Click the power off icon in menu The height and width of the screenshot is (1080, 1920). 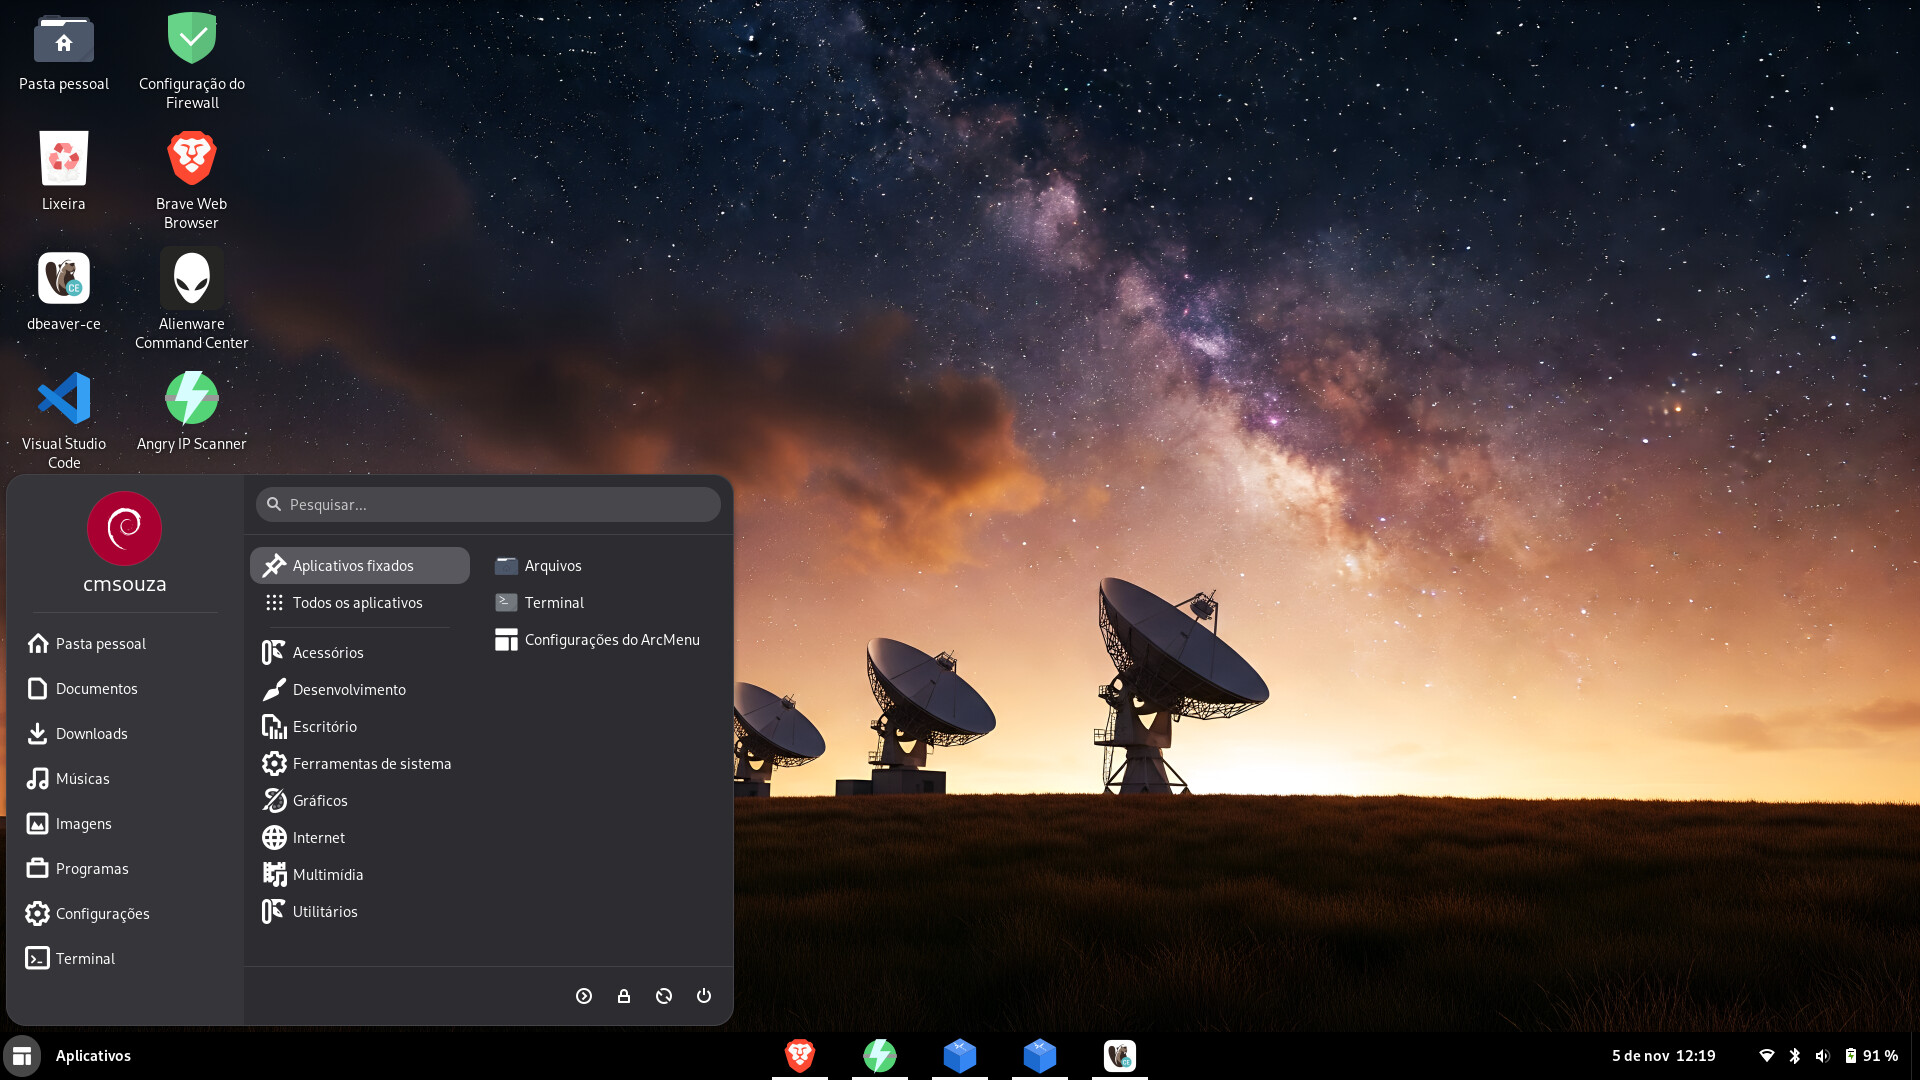704,996
